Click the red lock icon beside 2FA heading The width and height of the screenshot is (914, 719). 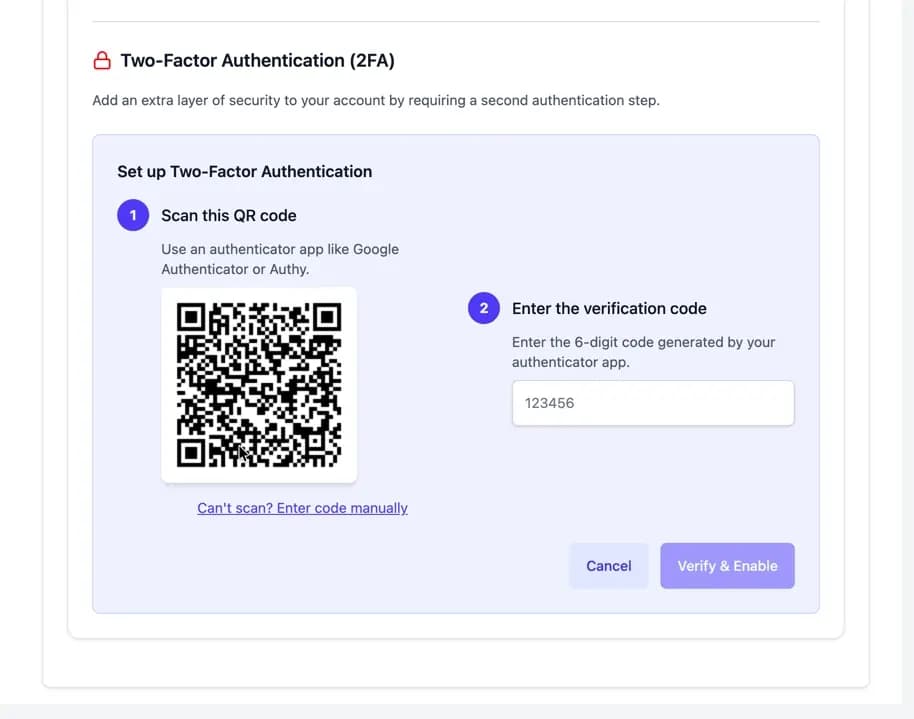coord(102,61)
